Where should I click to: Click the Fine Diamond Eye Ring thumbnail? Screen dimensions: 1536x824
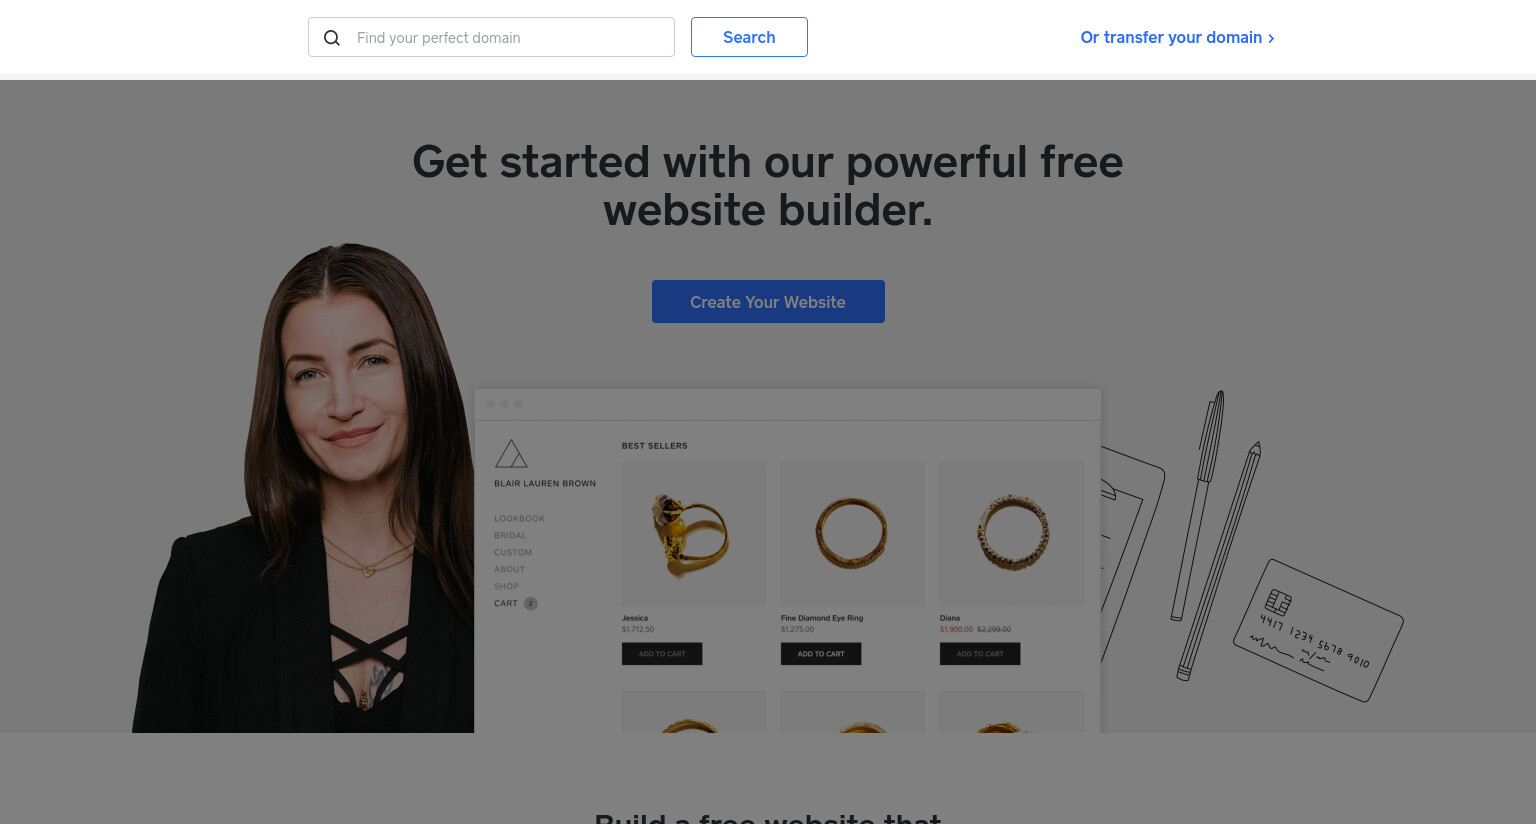pos(853,533)
